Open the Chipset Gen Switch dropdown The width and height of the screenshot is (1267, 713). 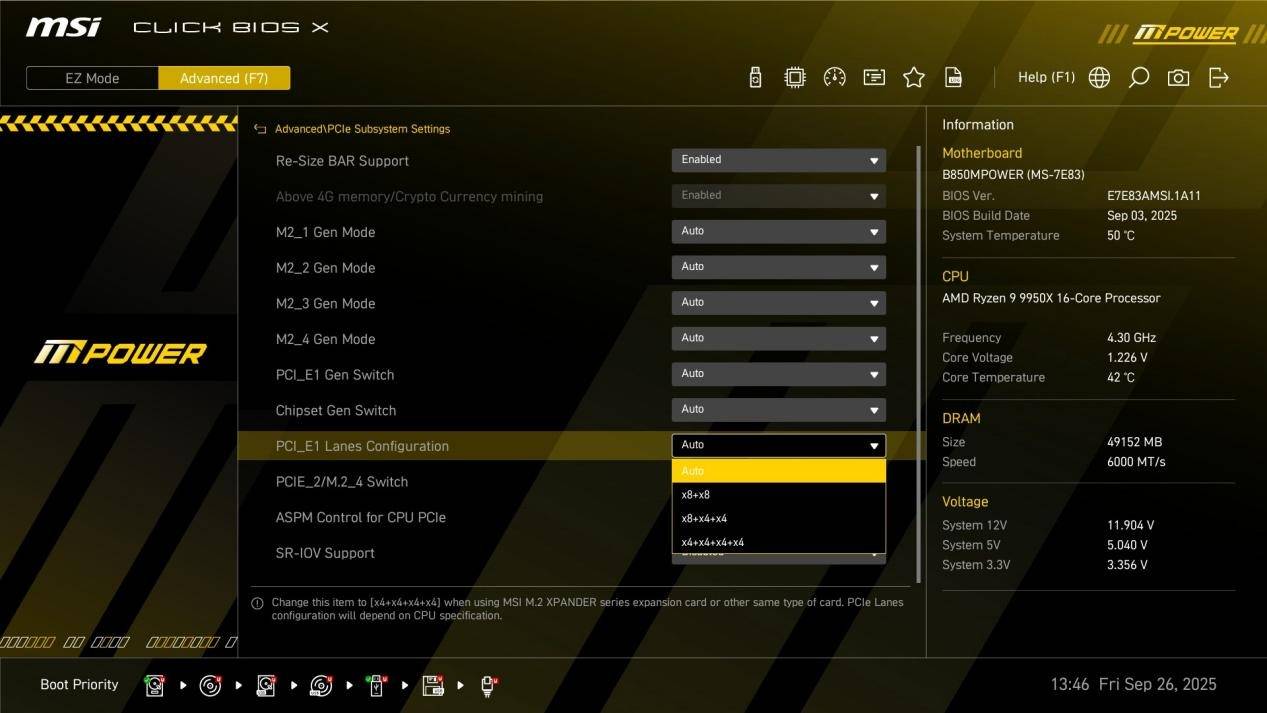click(778, 410)
